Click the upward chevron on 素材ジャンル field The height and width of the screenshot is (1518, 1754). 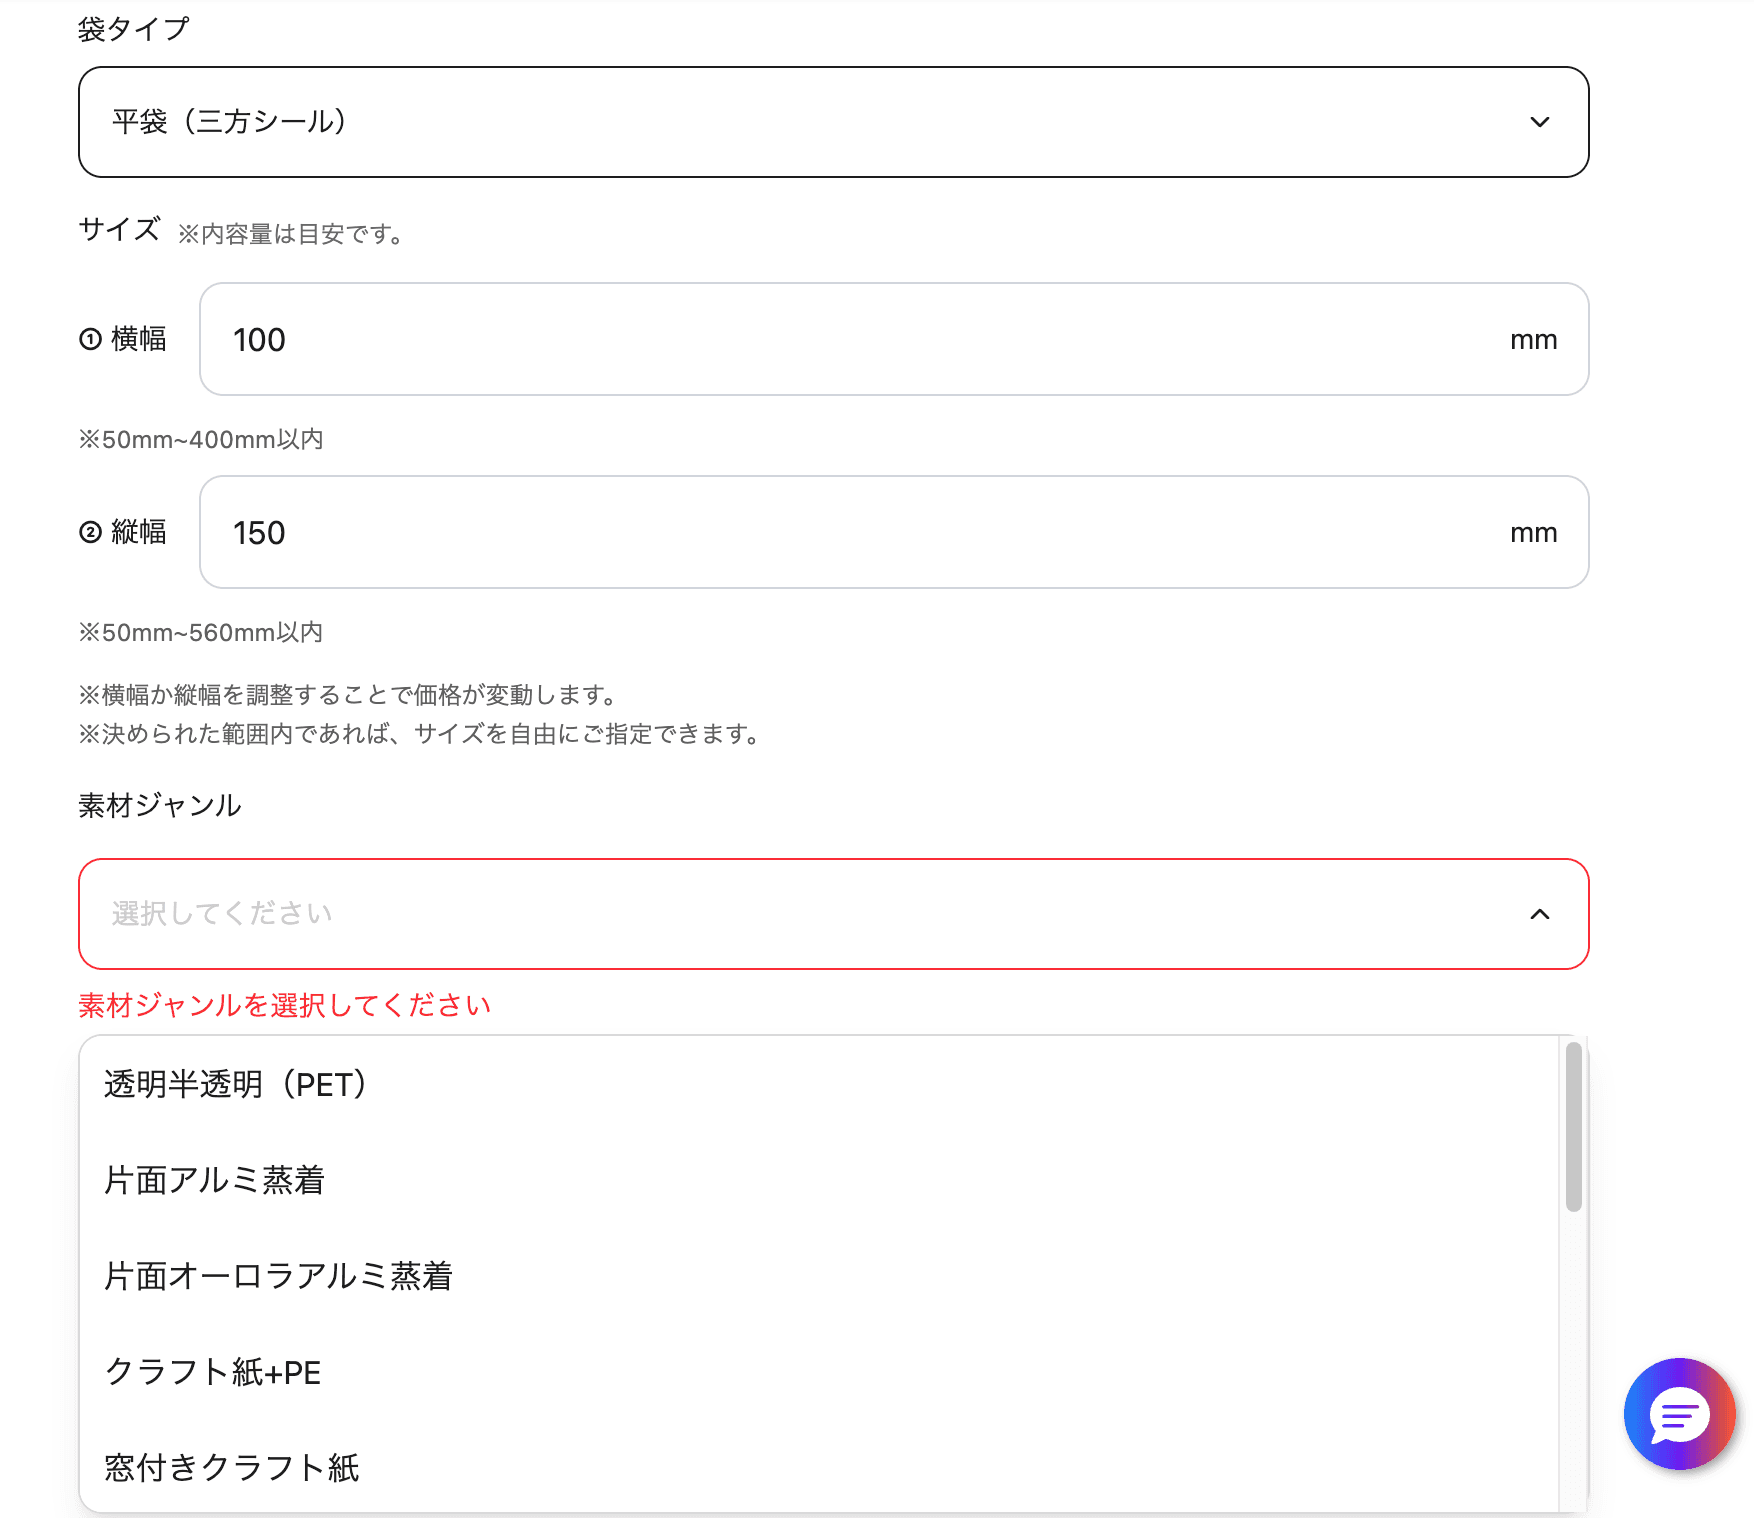click(1540, 914)
